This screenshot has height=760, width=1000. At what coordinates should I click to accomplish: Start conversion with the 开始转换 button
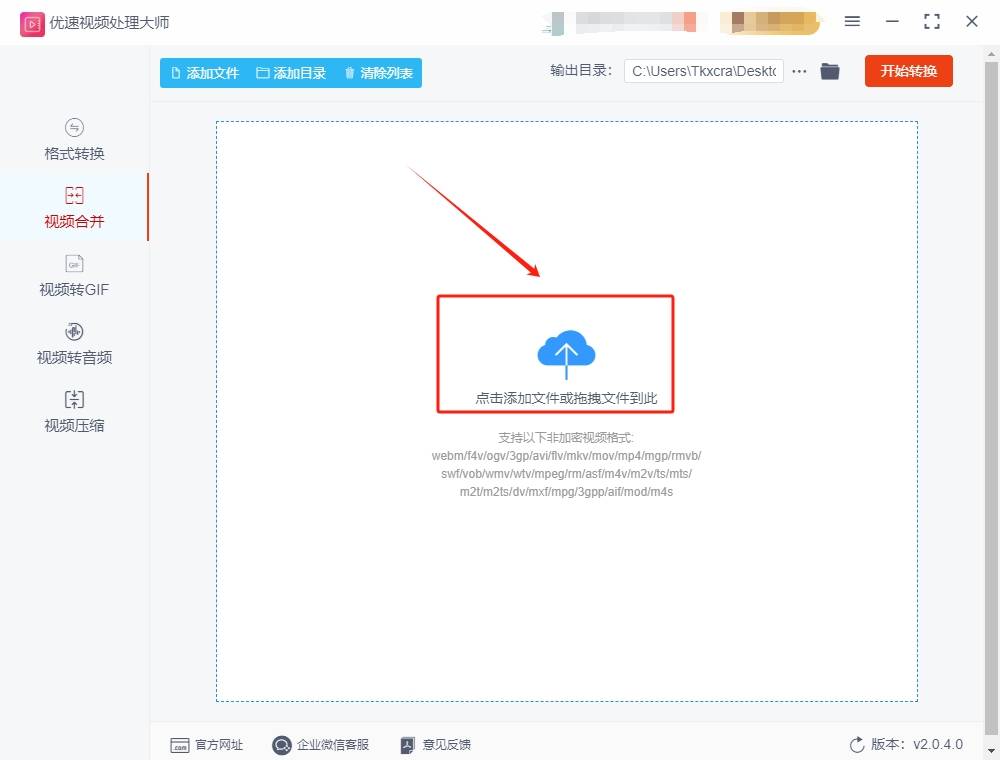point(908,71)
